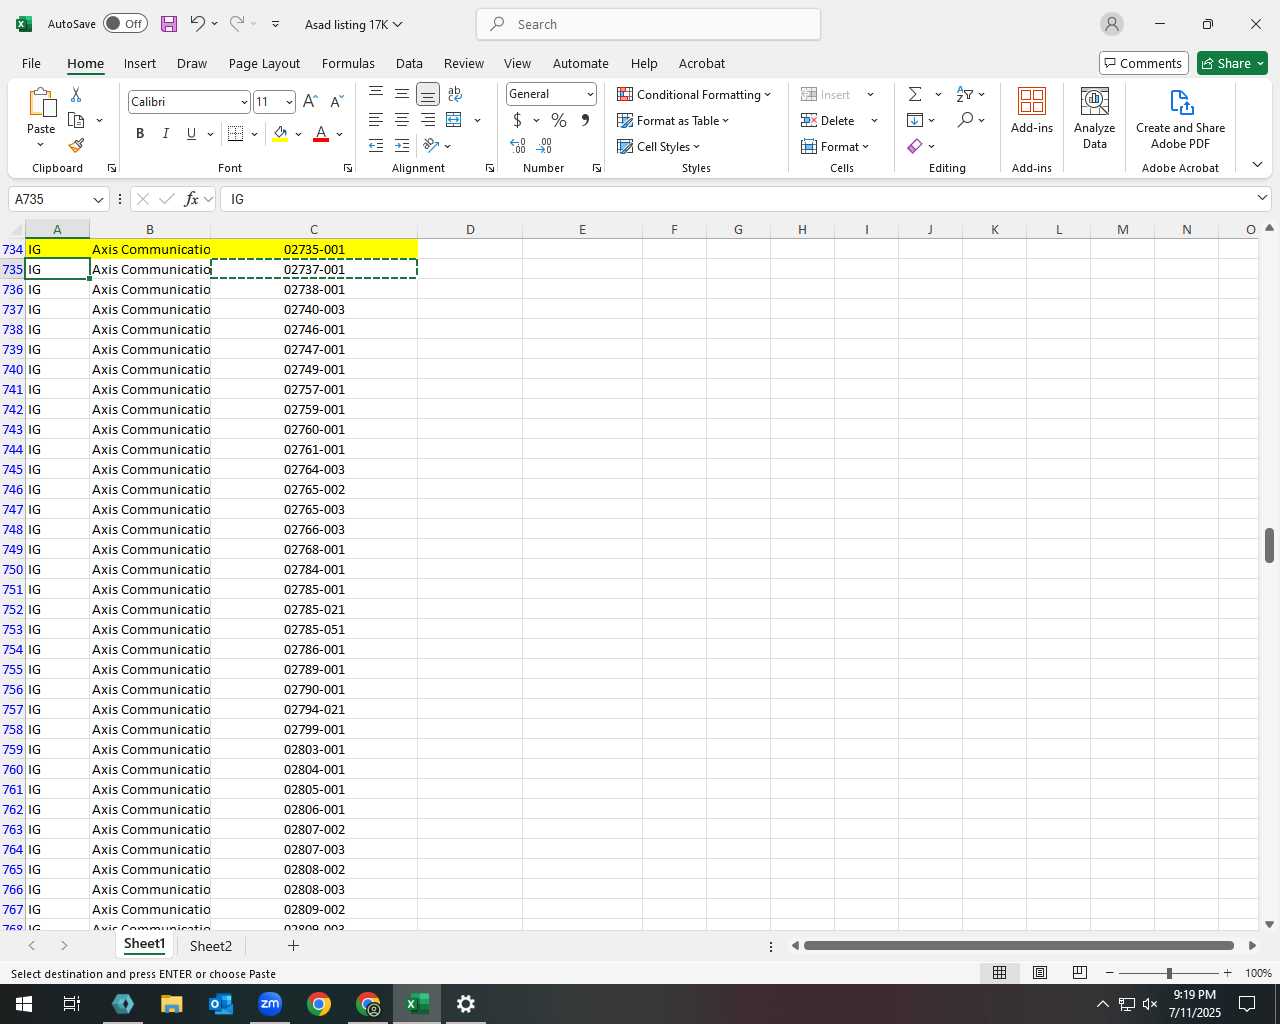The width and height of the screenshot is (1280, 1024).
Task: Increase decimal places
Action: (518, 146)
